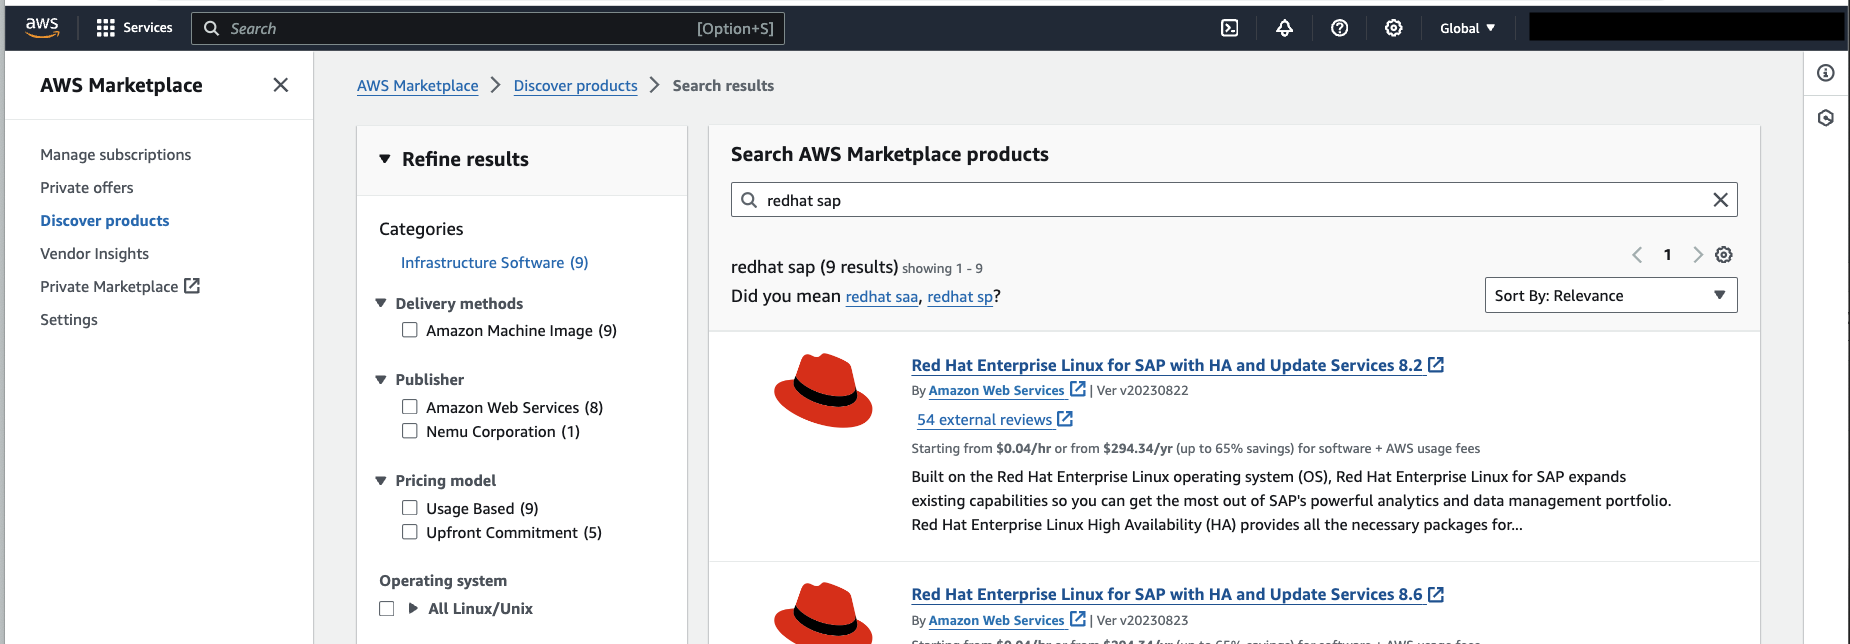The image size is (1850, 644).
Task: Click the redhat saa suggestion
Action: click(x=882, y=296)
